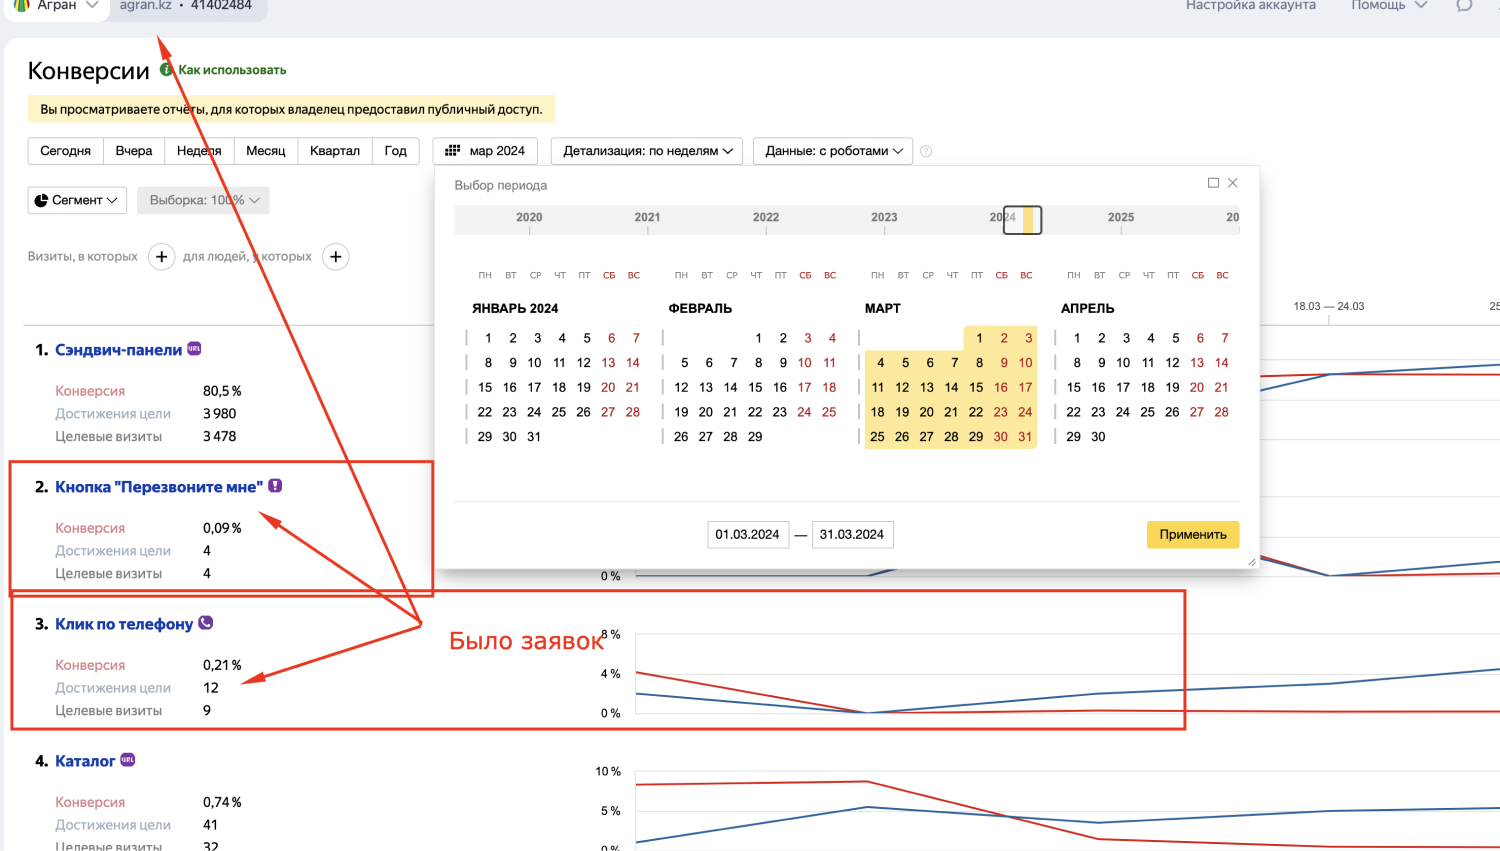Click the phone icon next to Клик по телефону
Screen dimensions: 1500x851
(206, 622)
